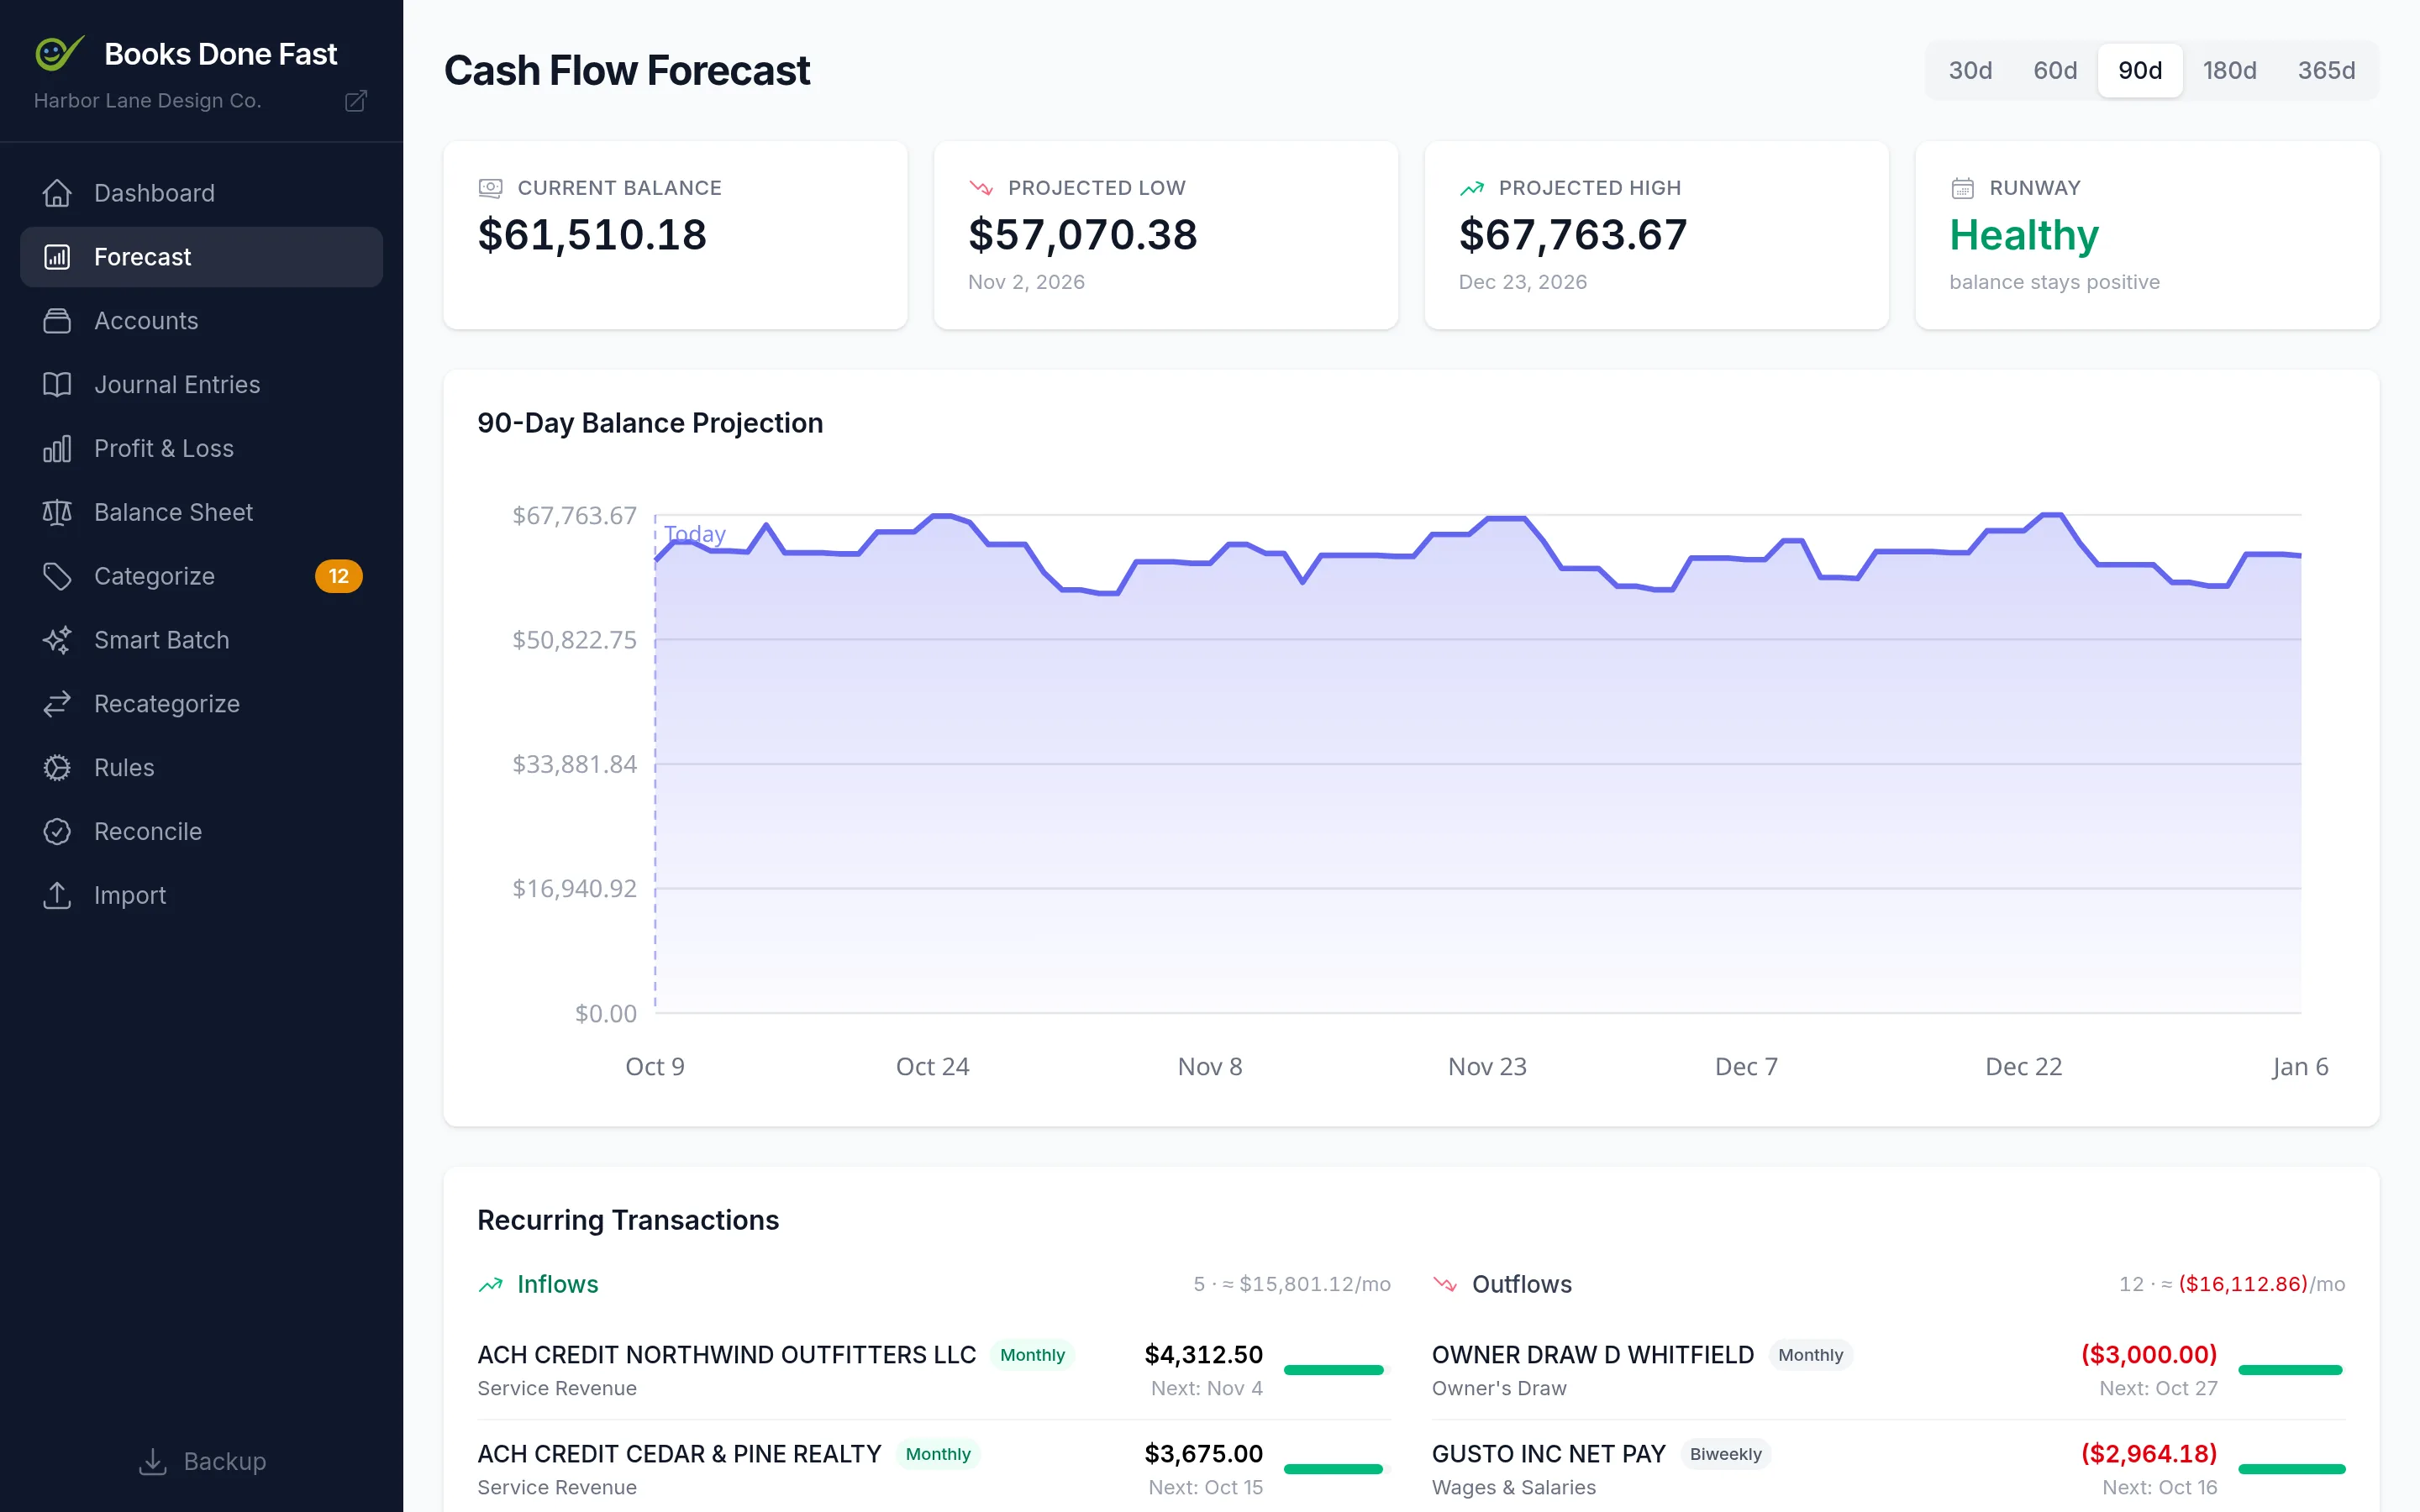Image resolution: width=2420 pixels, height=1512 pixels.
Task: Click the Current Balance cash icon
Action: [x=490, y=188]
